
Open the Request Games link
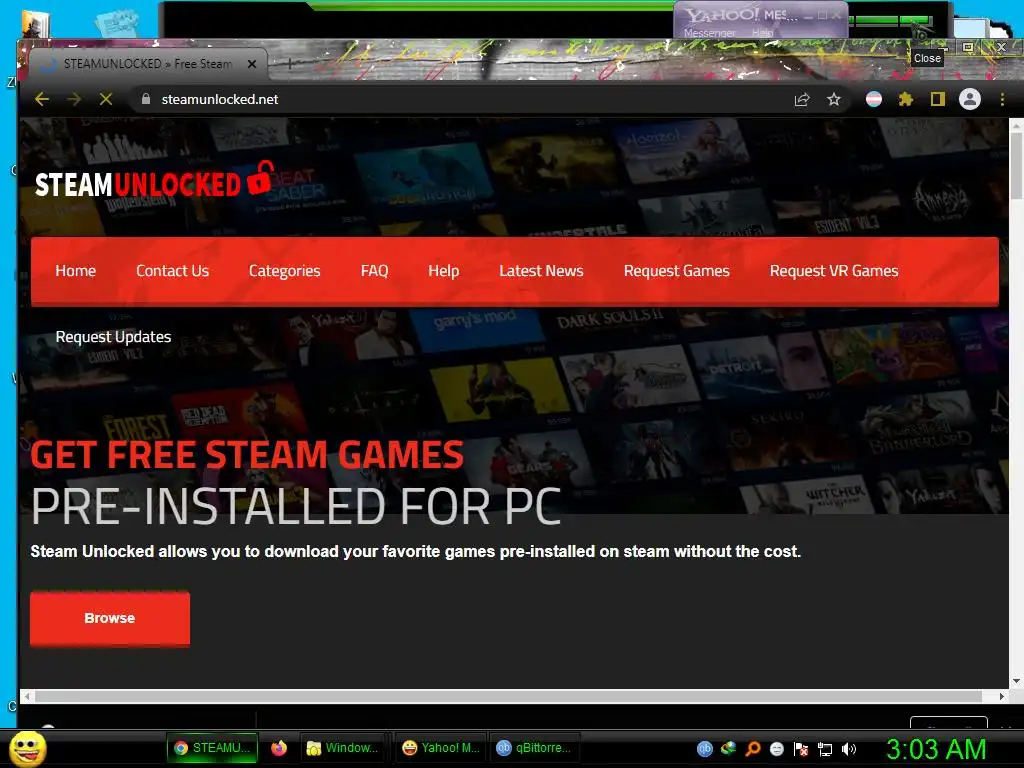677,271
